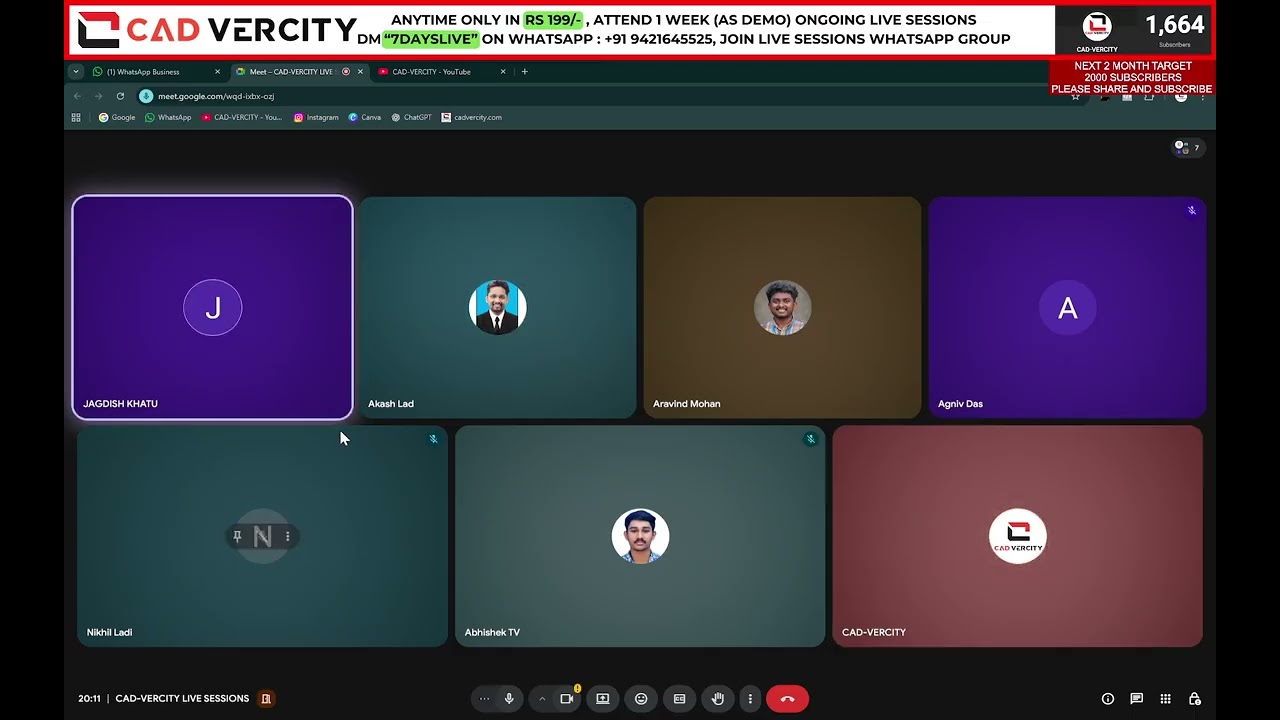Click Abhishek TV's profile picture
This screenshot has height=720, width=1280.
coord(640,536)
